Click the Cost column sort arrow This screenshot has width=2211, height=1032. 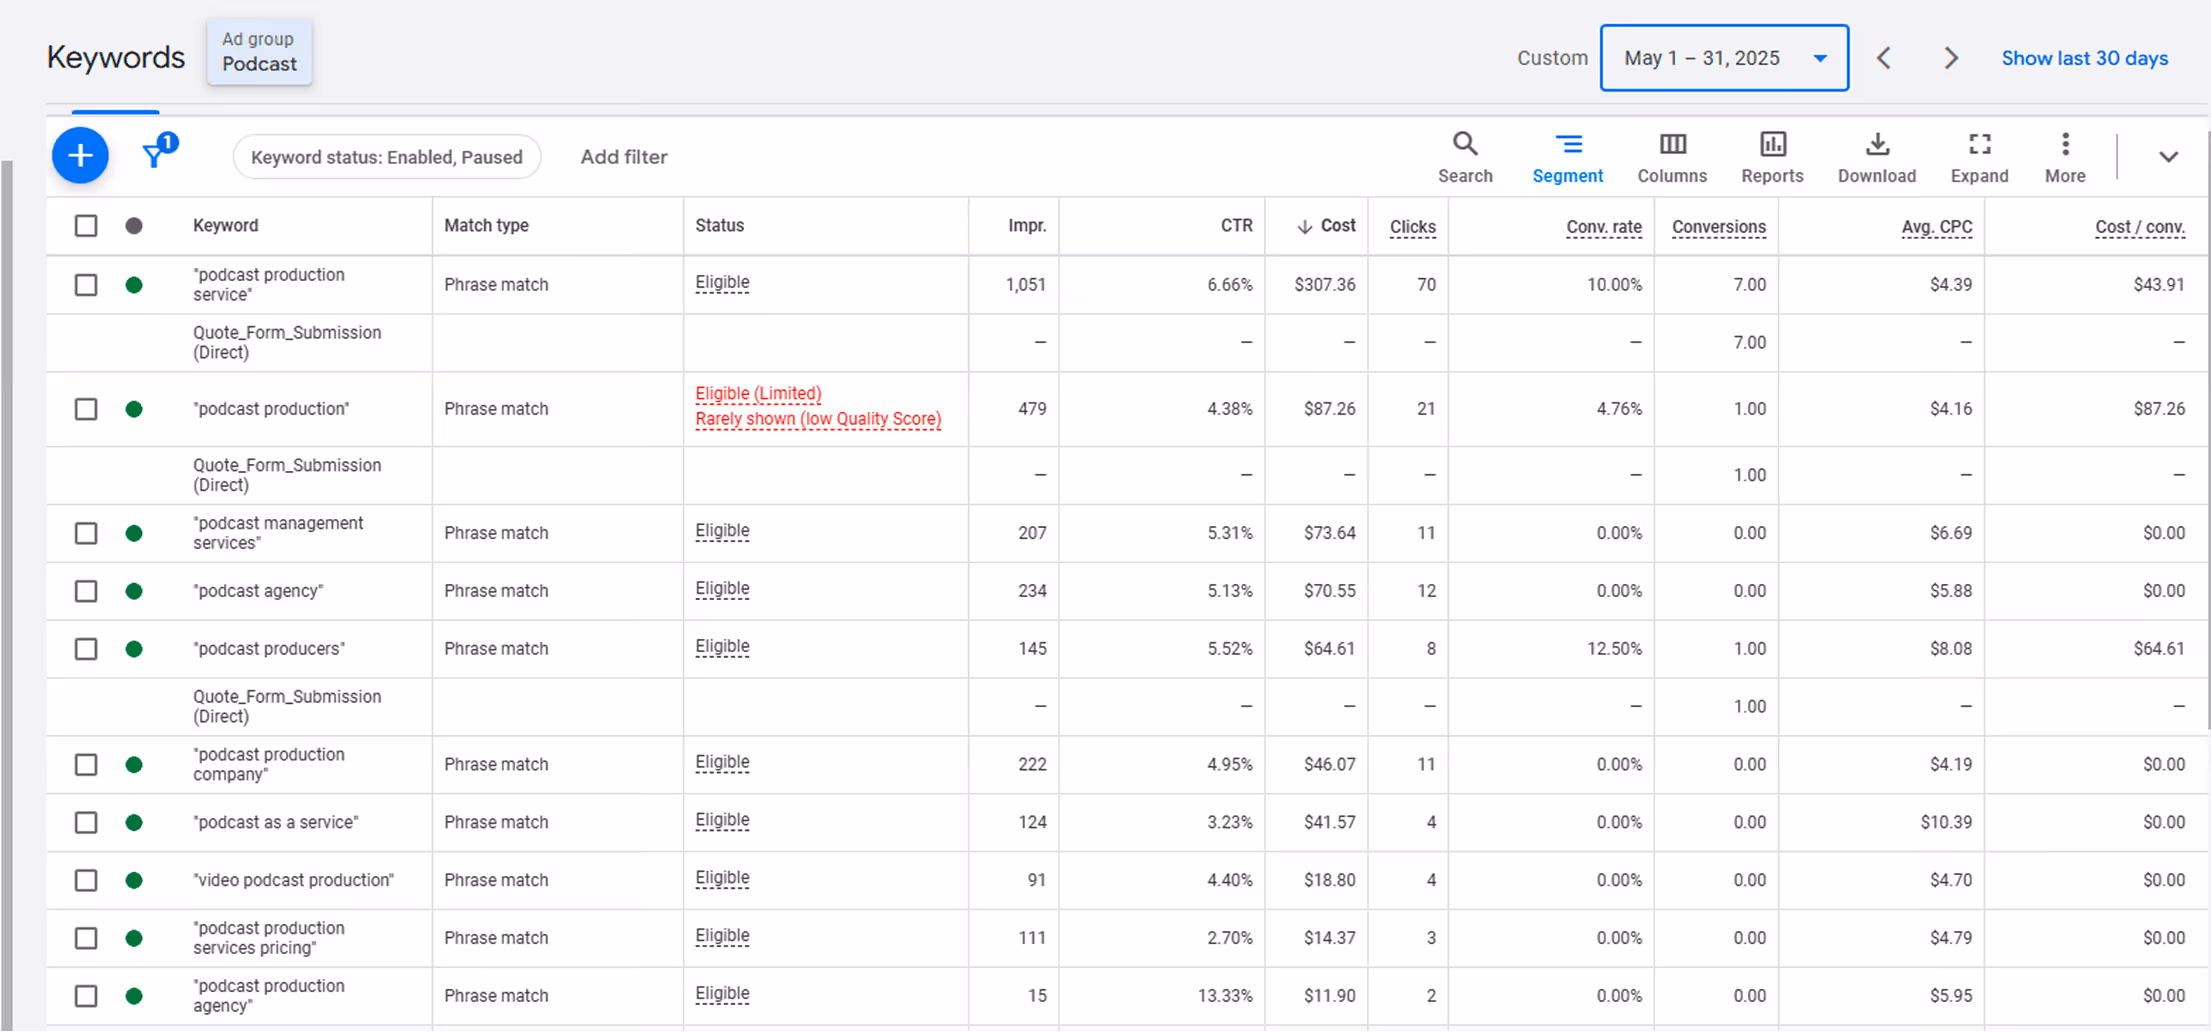1306,225
